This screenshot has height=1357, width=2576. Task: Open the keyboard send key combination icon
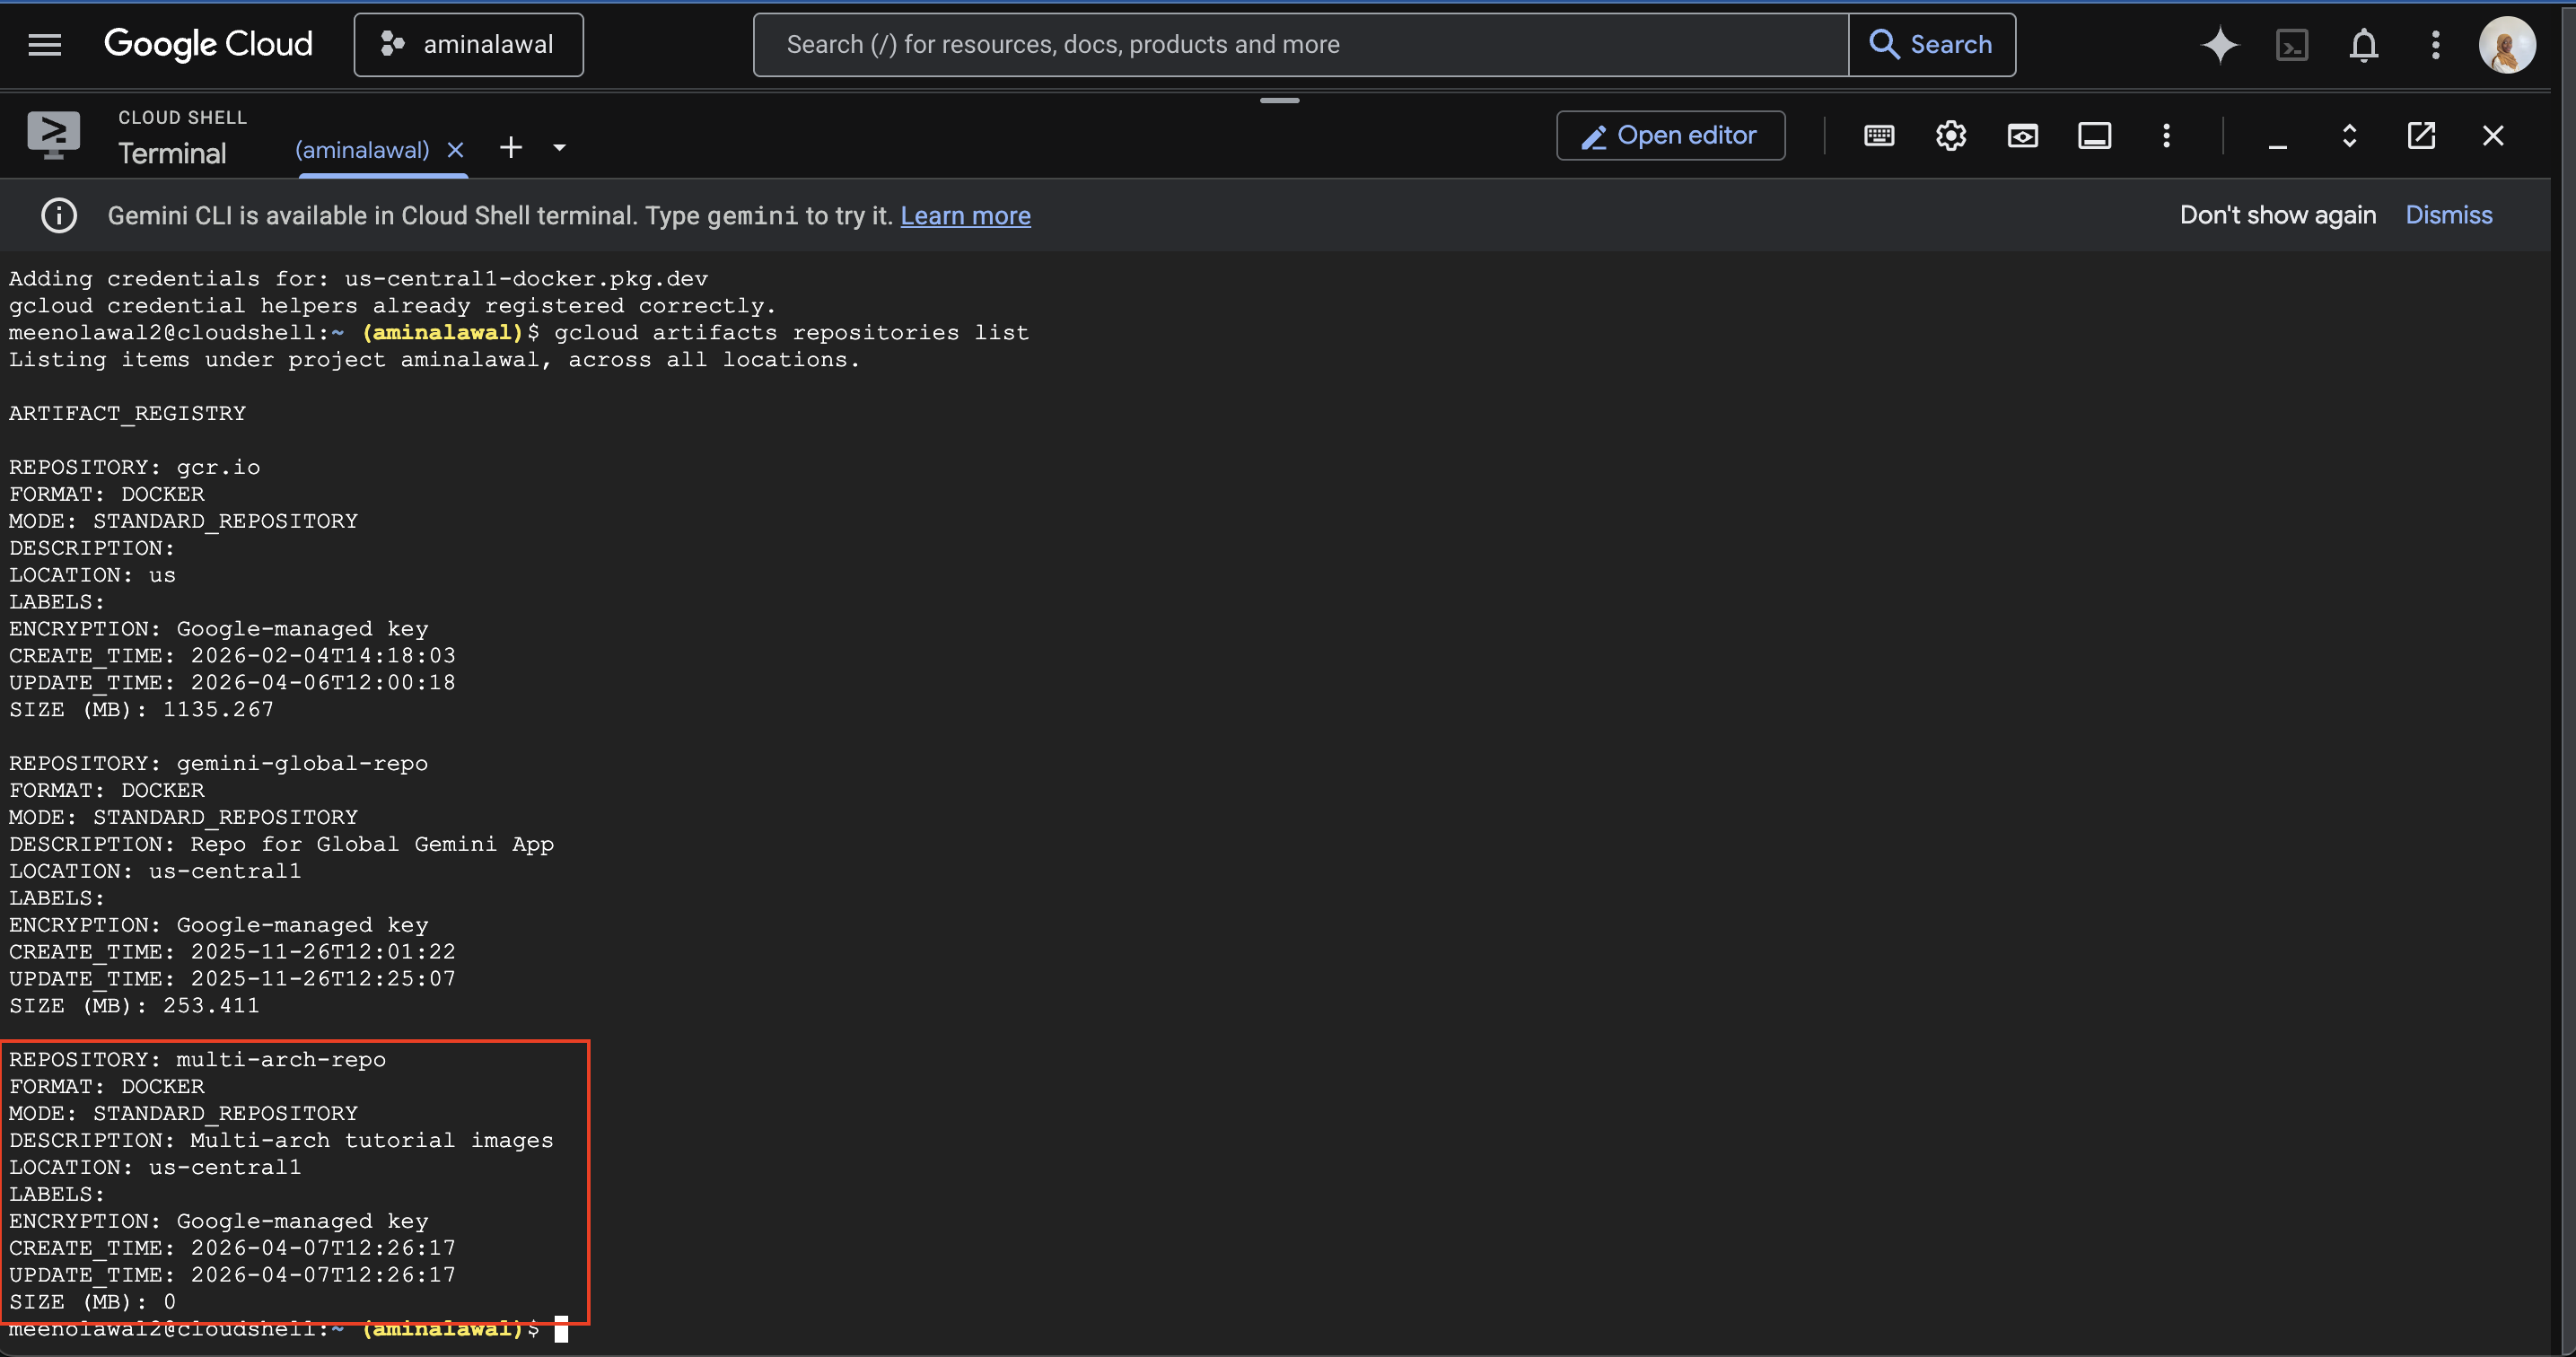click(x=1879, y=135)
